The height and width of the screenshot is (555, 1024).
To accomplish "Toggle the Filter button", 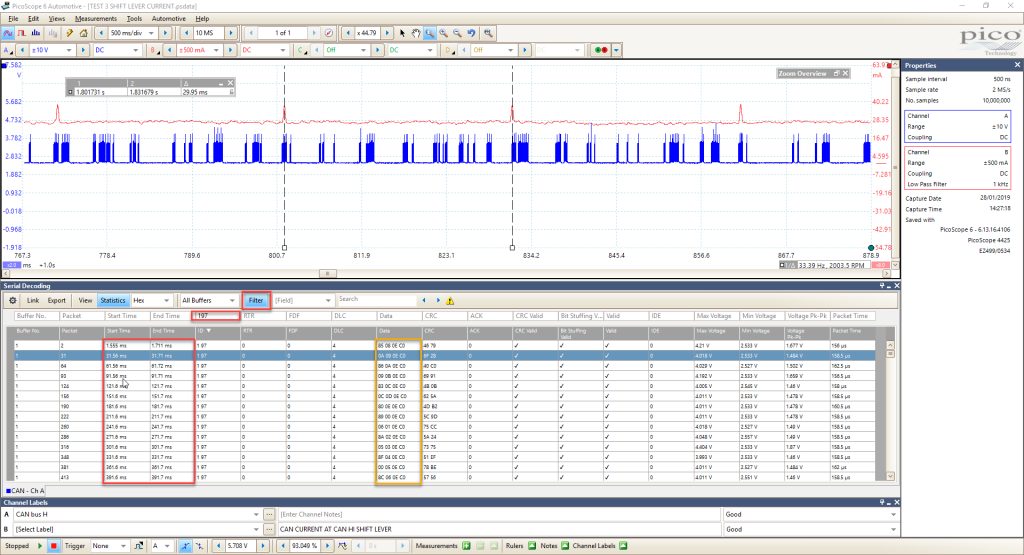I will pos(255,300).
